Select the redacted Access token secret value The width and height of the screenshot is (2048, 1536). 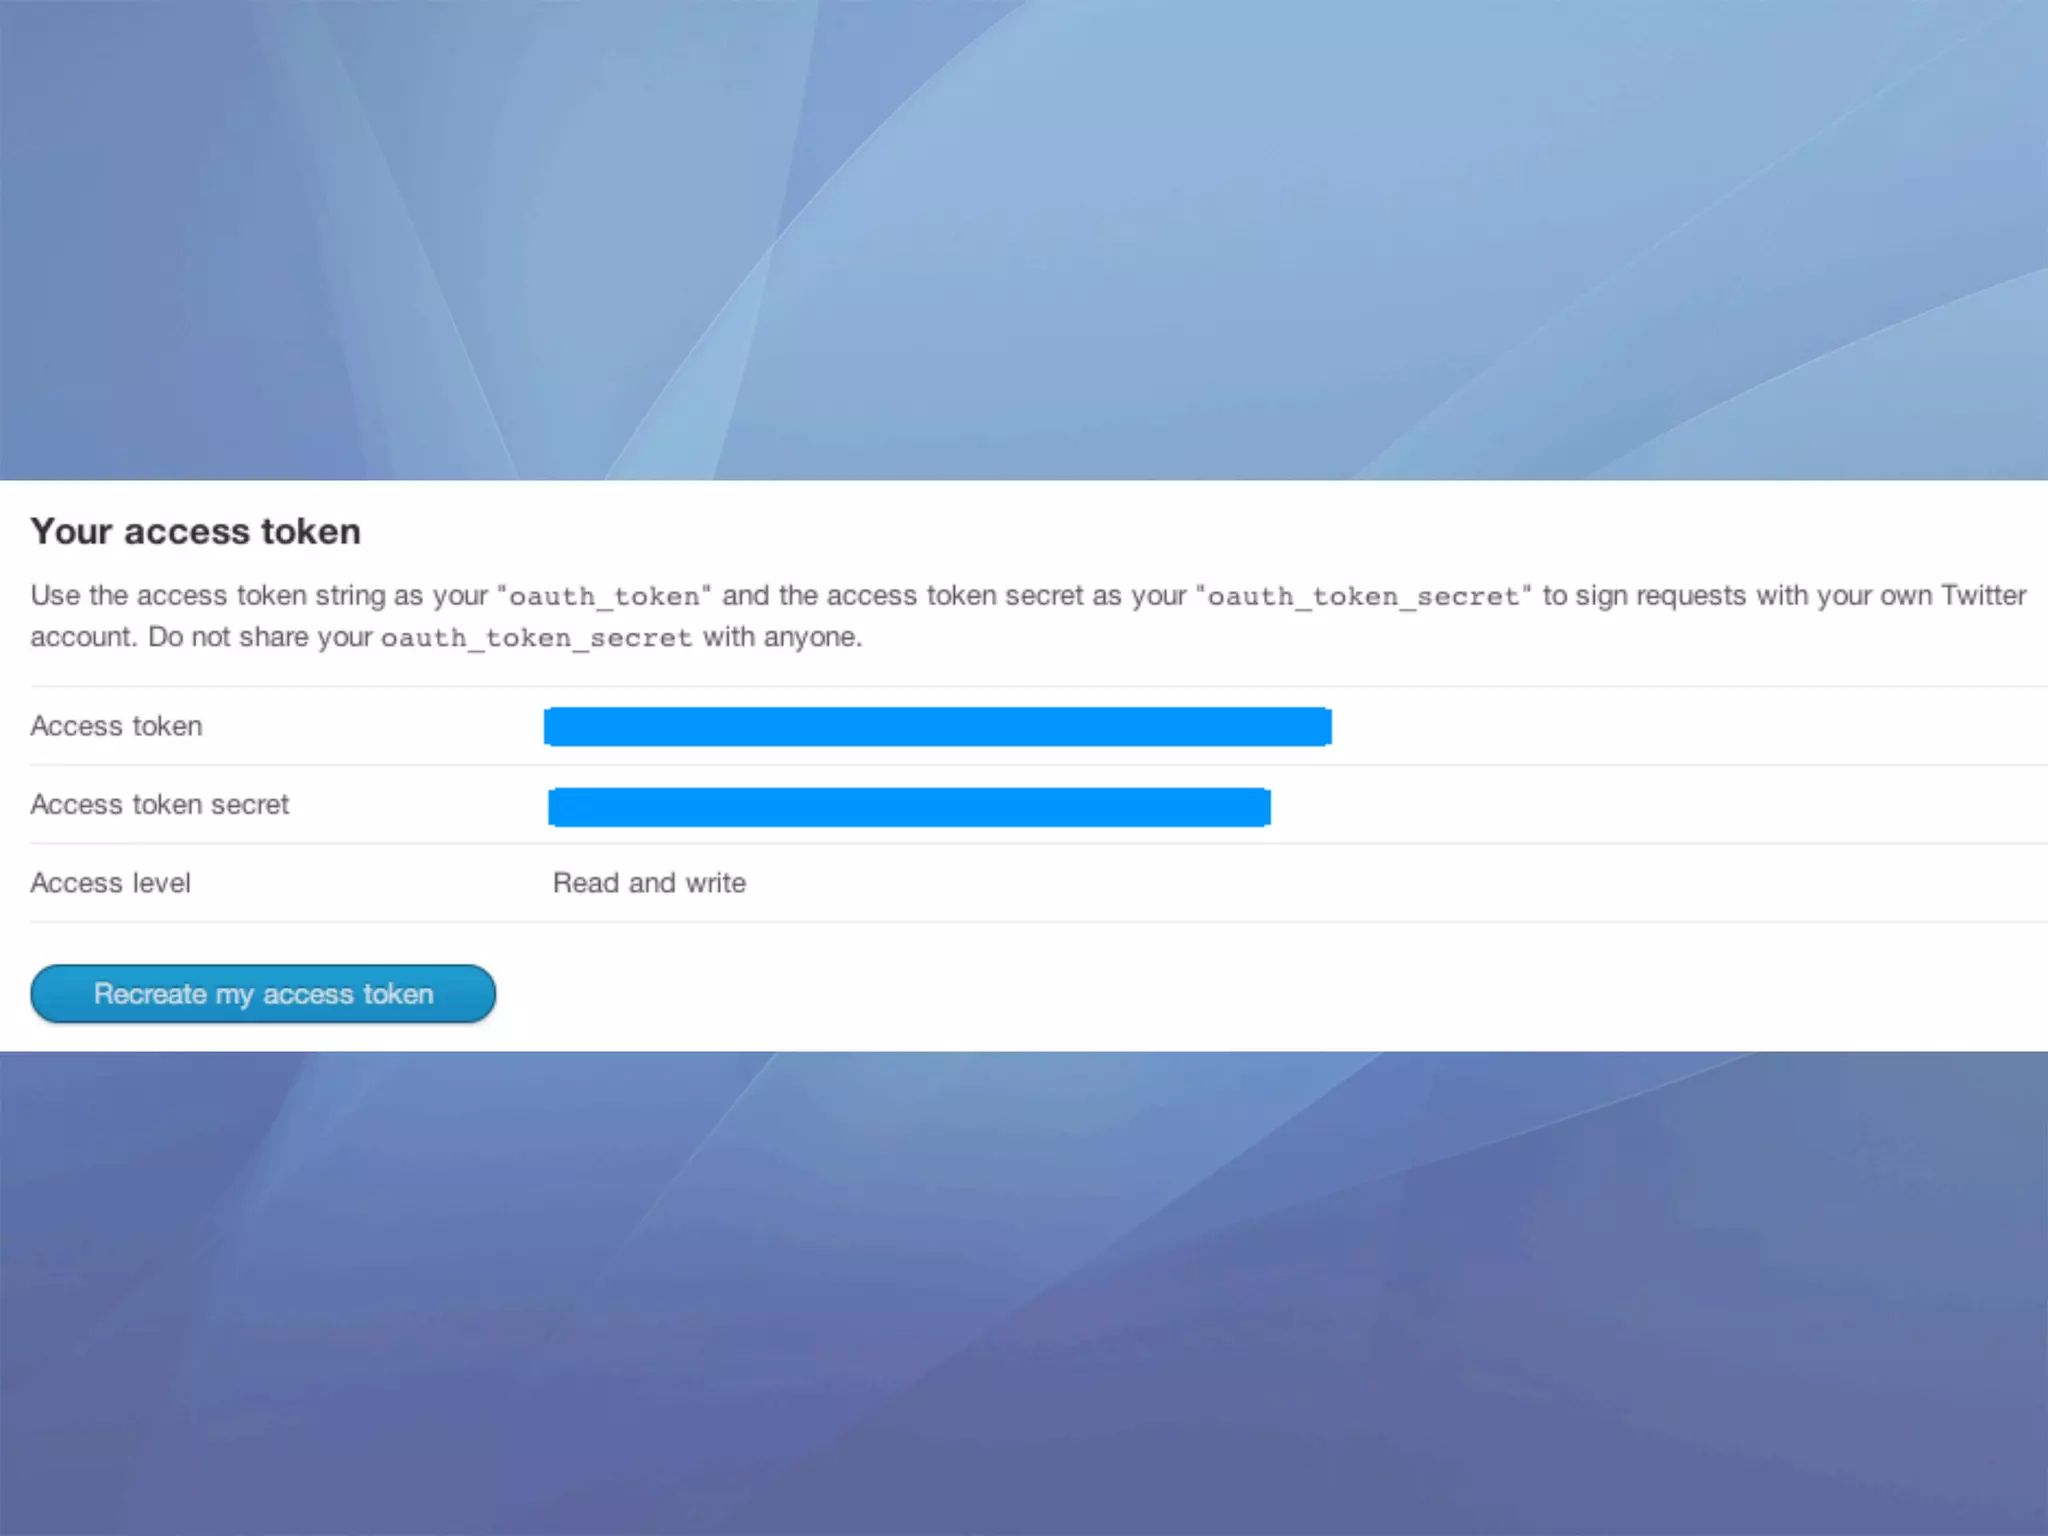pyautogui.click(x=909, y=807)
